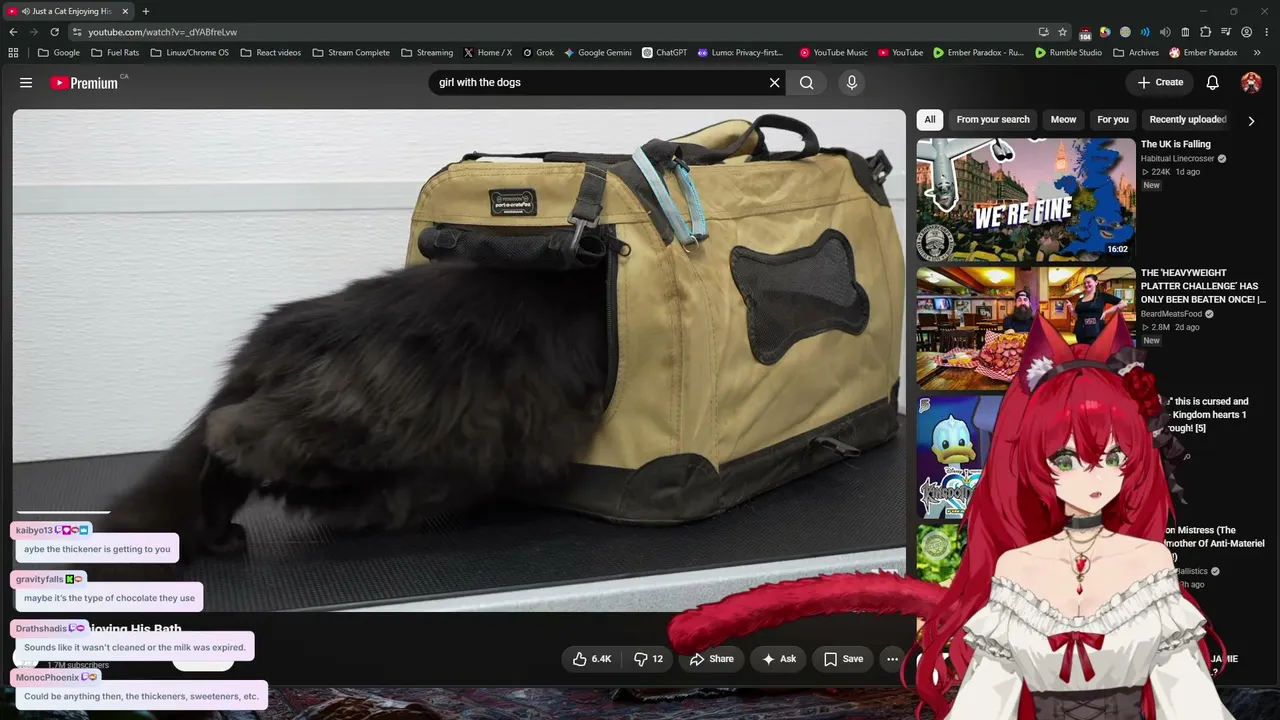Go to YouTube Premium home logo
Image resolution: width=1280 pixels, height=720 pixels.
coord(84,83)
